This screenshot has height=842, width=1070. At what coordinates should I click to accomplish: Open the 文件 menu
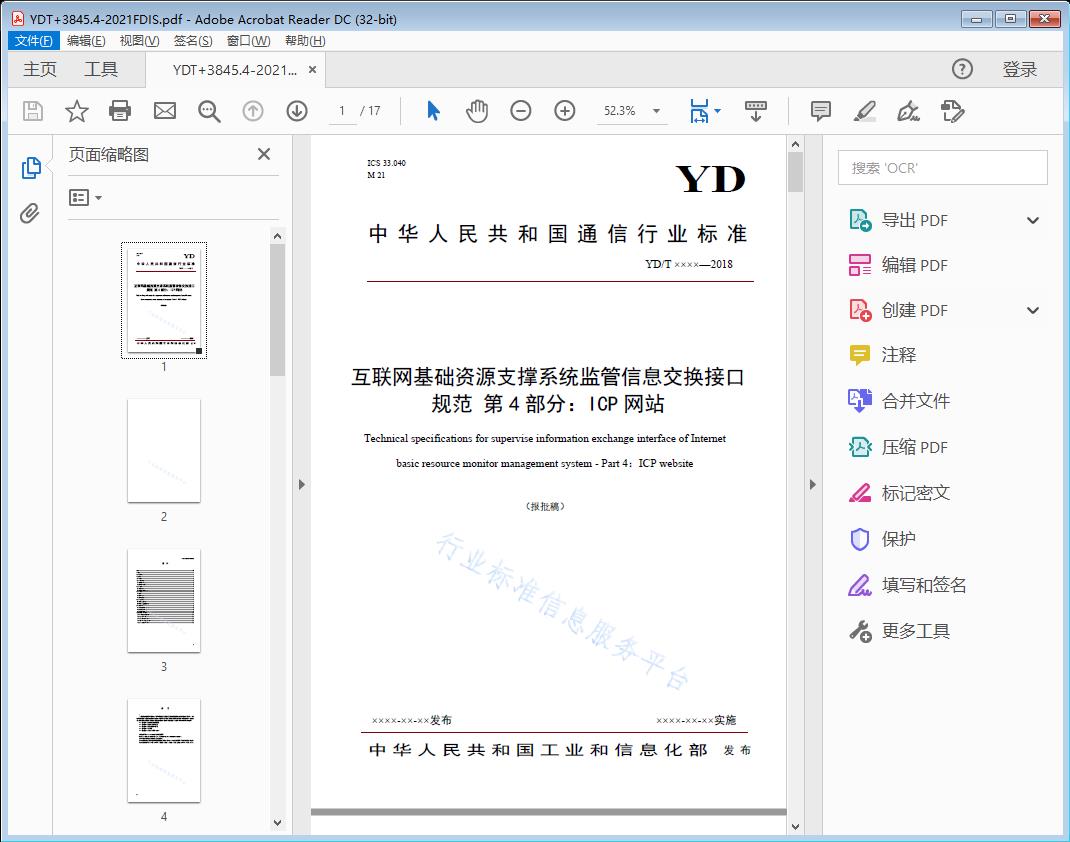(x=33, y=40)
